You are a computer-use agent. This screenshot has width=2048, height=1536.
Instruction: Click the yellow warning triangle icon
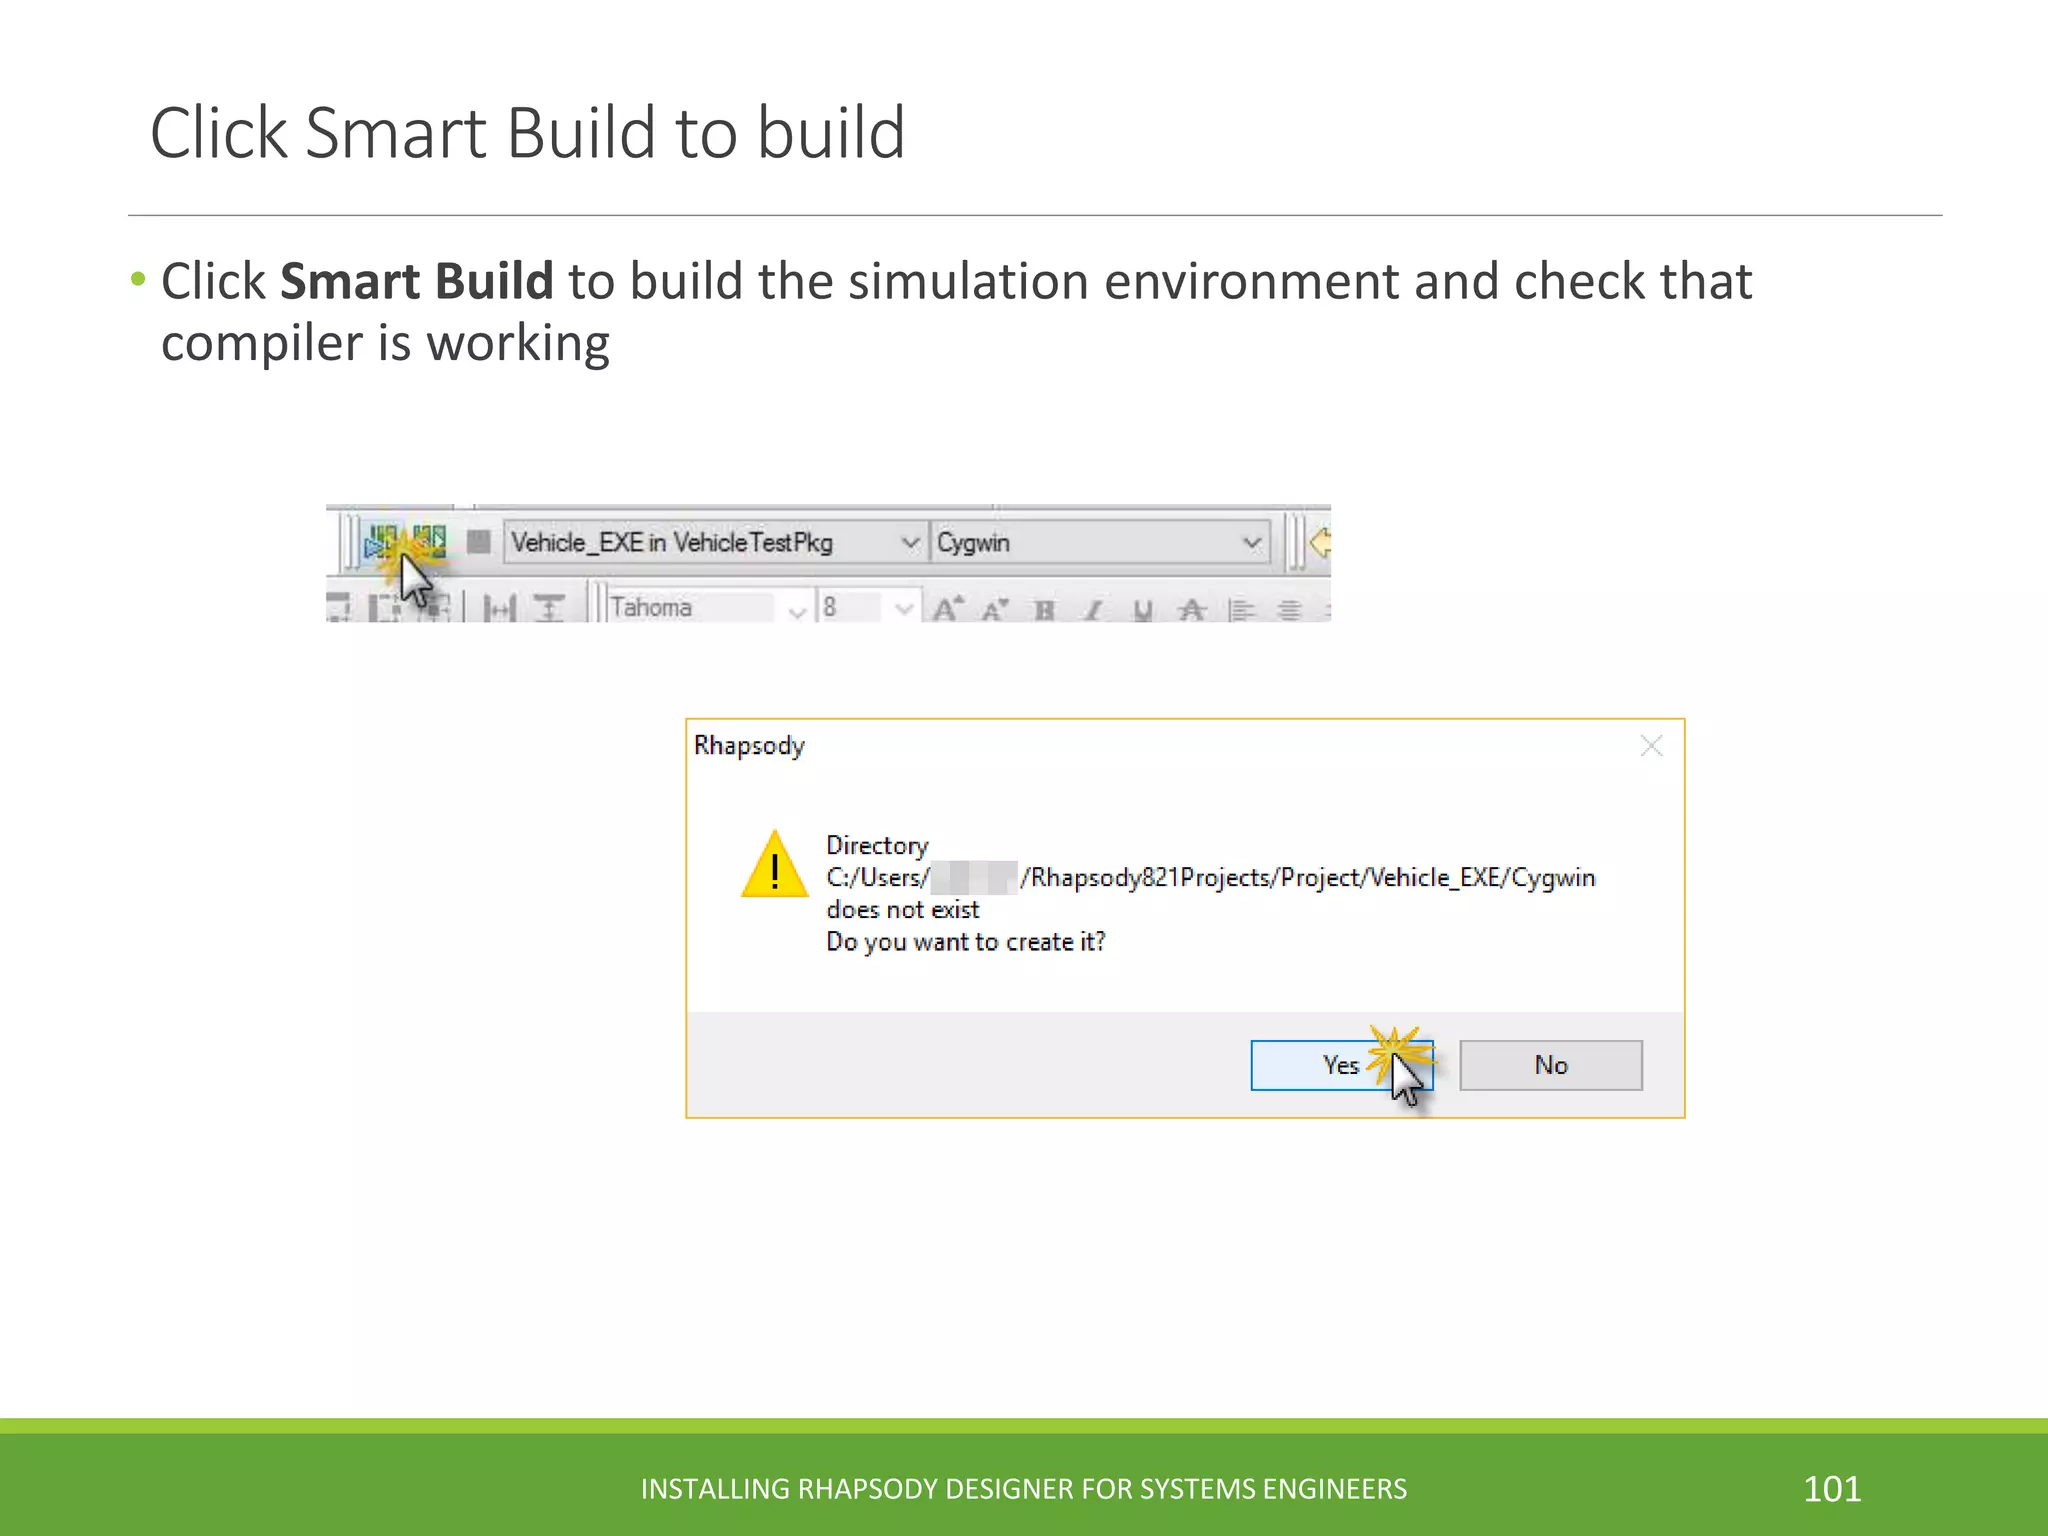click(775, 864)
